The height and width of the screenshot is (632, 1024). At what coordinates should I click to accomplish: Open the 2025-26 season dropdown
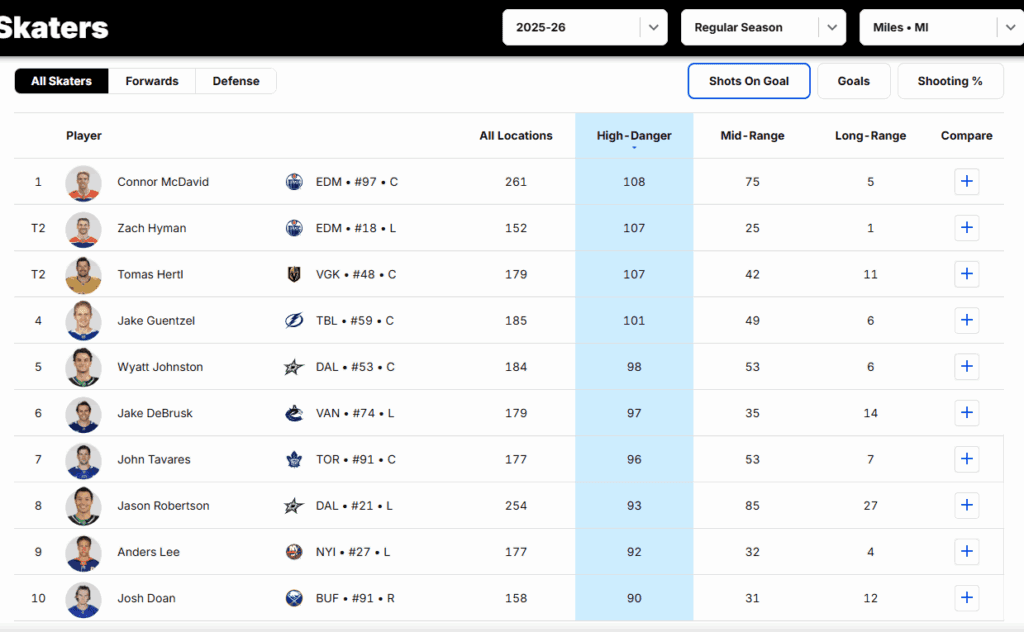point(584,27)
